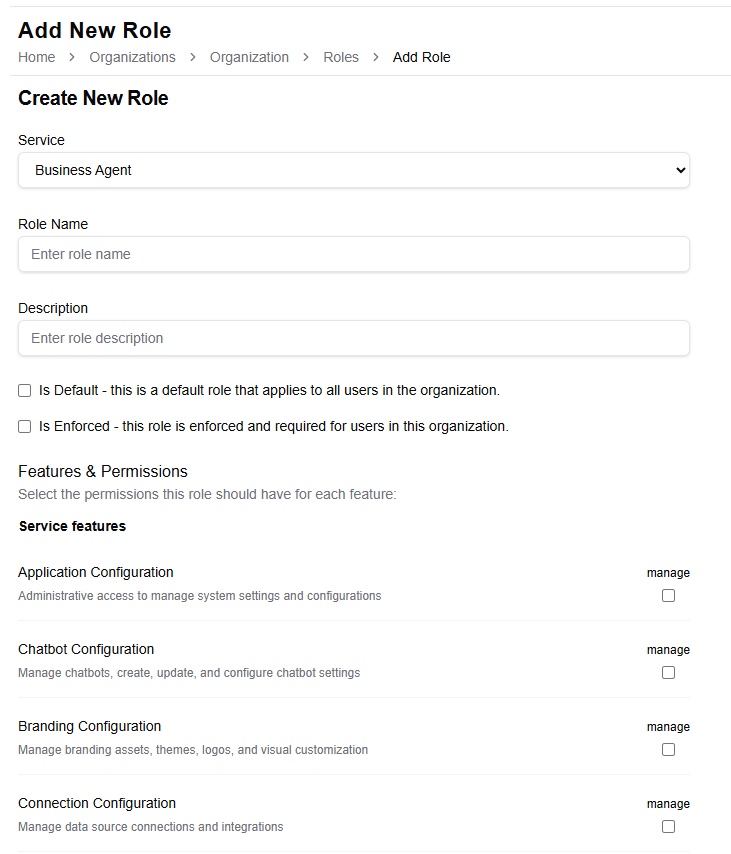Enable manage checkbox for Branding Configuration
This screenshot has width=731, height=854.
pyautogui.click(x=668, y=750)
